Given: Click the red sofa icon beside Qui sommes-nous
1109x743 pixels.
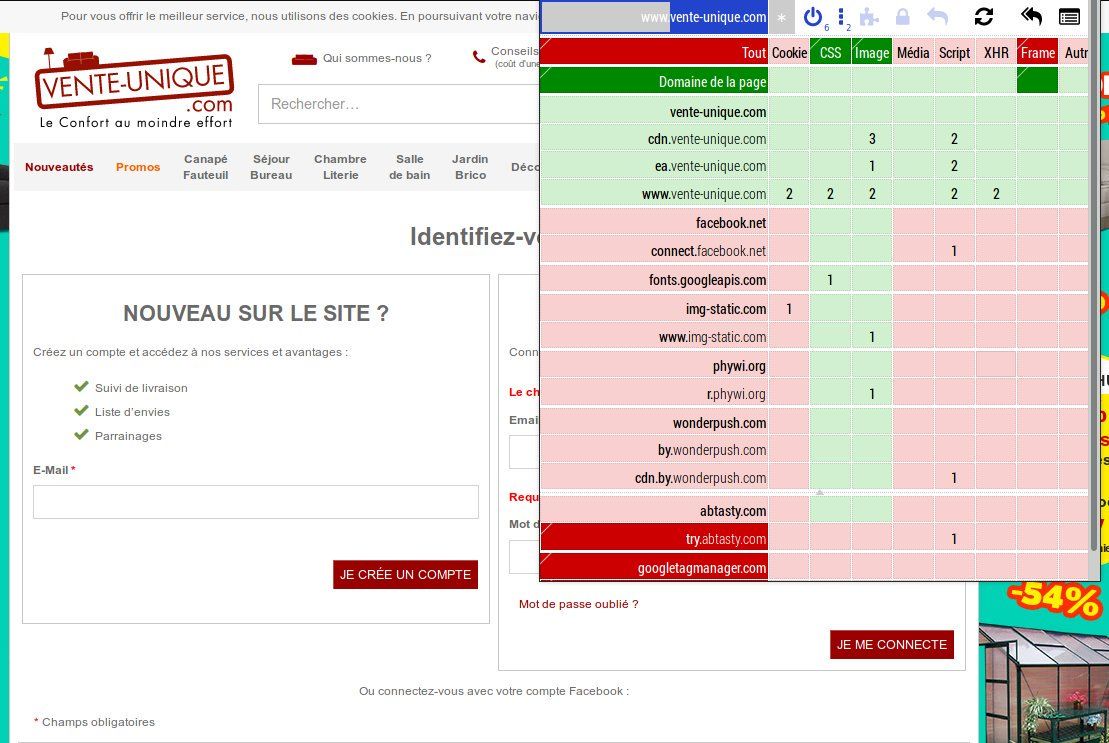Looking at the screenshot, I should click(x=304, y=58).
